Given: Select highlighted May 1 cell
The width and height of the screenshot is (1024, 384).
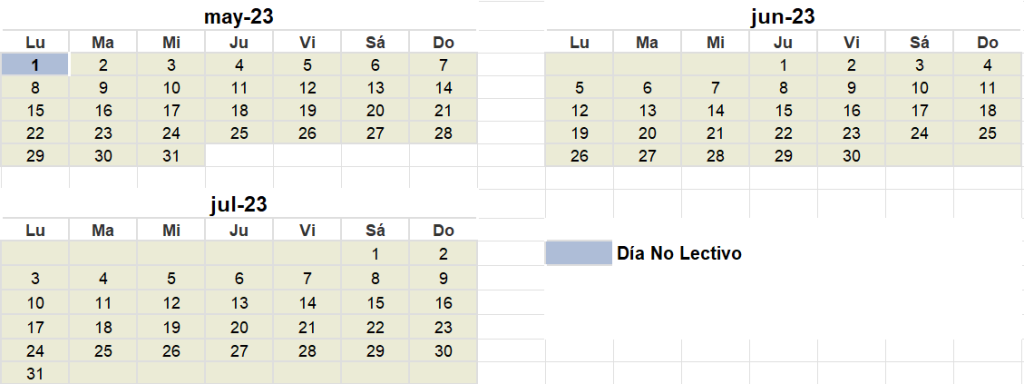Looking at the screenshot, I should (x=35, y=65).
